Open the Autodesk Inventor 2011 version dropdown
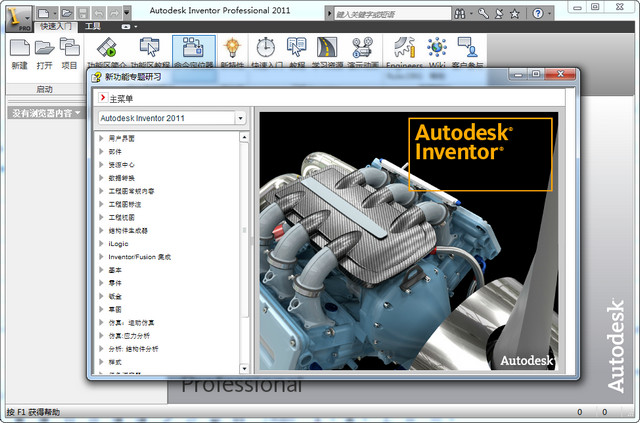This screenshot has height=423, width=640. click(241, 118)
